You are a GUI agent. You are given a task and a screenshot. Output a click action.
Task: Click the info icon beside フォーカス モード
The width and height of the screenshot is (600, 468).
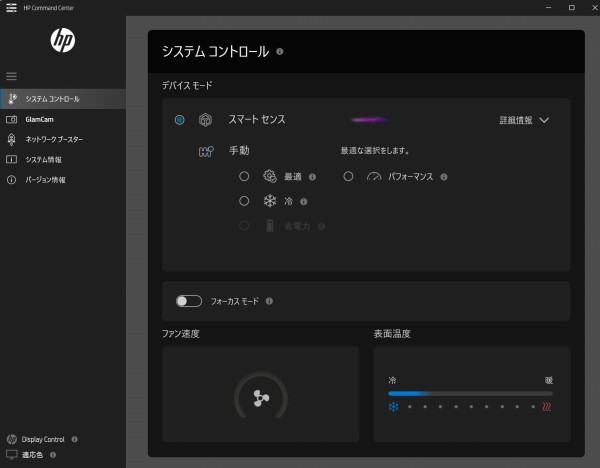[x=270, y=301]
